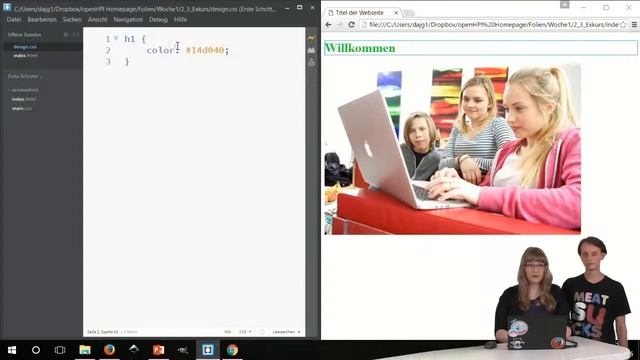Viewport: 640px width, 360px height.
Task: Open File Explorer from taskbar
Action: (x=85, y=350)
